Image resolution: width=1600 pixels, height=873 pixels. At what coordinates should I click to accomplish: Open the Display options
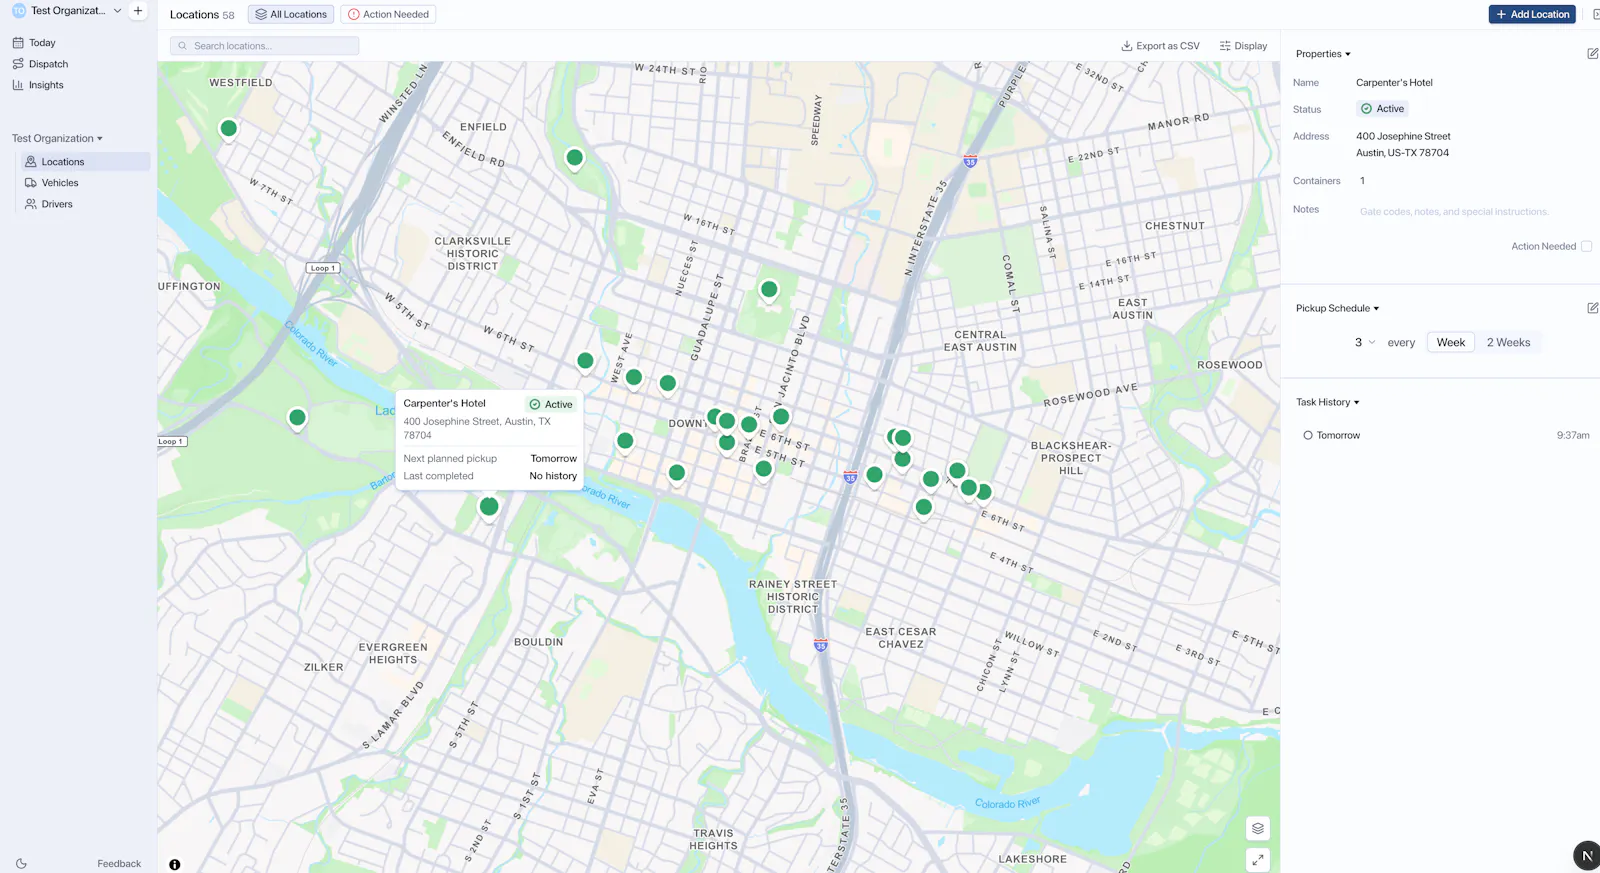(1243, 46)
